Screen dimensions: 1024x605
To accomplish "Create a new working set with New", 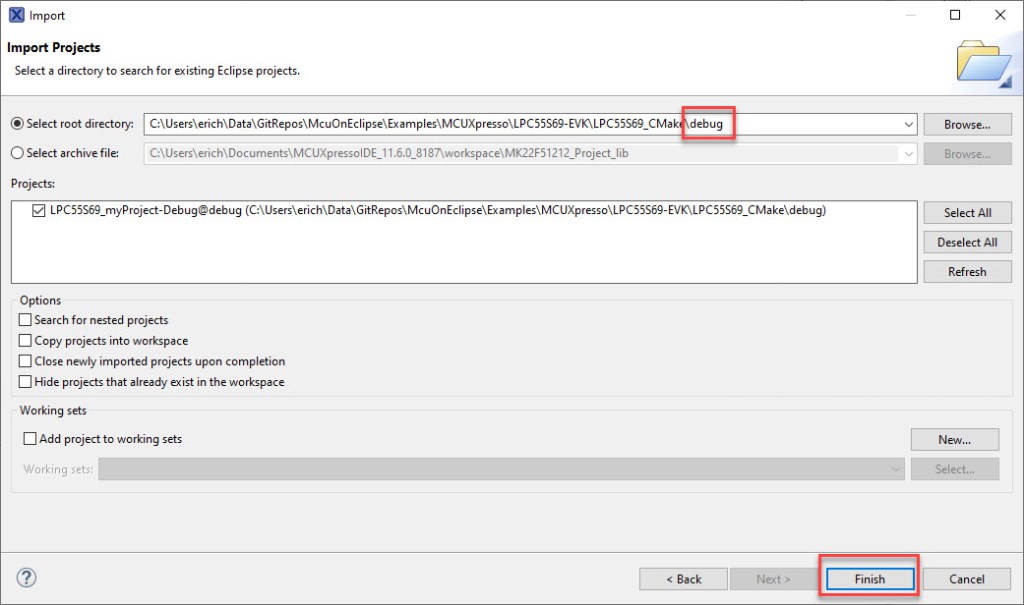I will (954, 438).
